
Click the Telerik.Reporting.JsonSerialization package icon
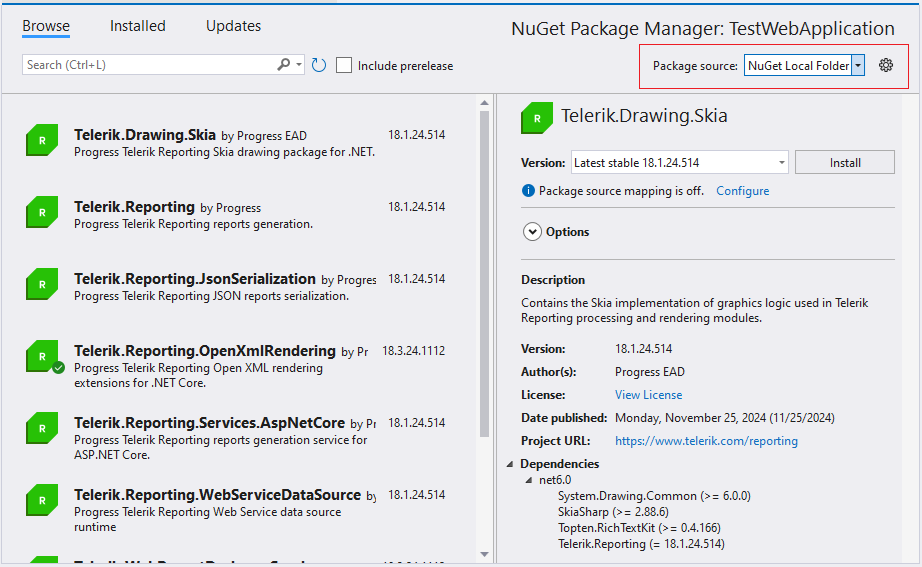[x=42, y=285]
